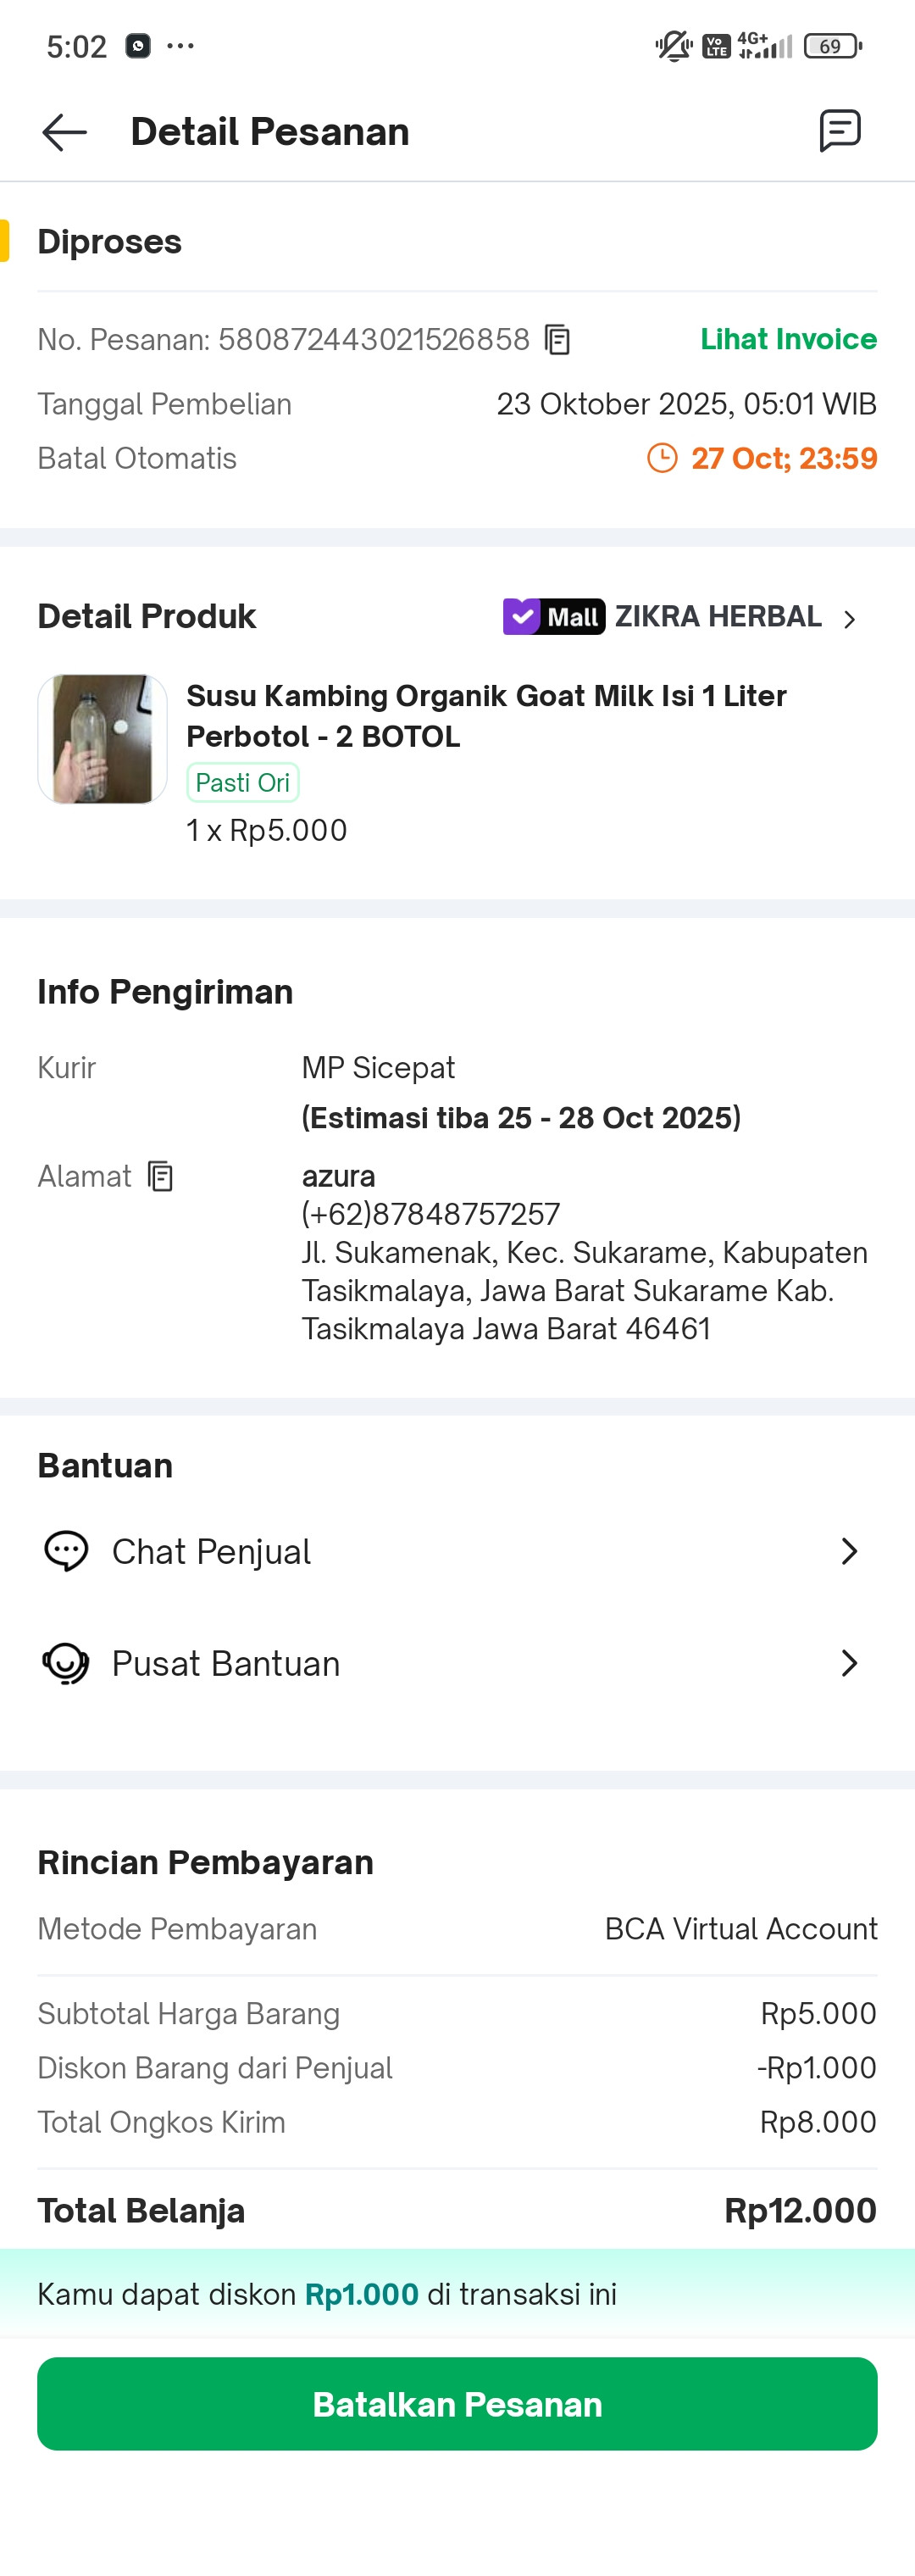Viewport: 915px width, 2576px height.
Task: Open Pusat Bantuan chevron arrow
Action: pos(850,1663)
